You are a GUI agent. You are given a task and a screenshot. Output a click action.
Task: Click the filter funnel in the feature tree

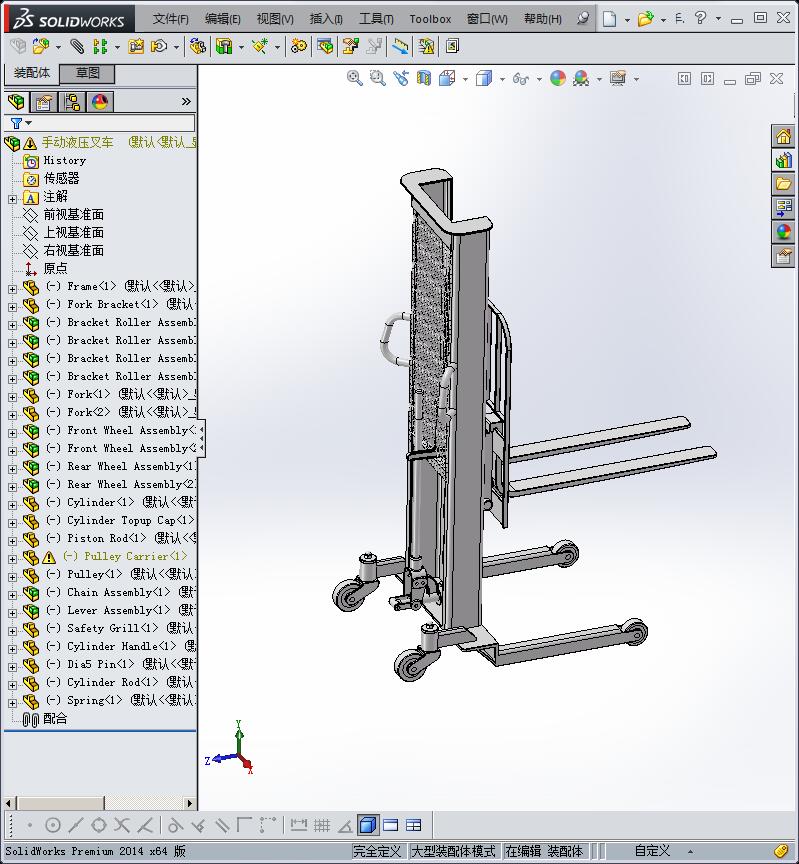coord(17,123)
